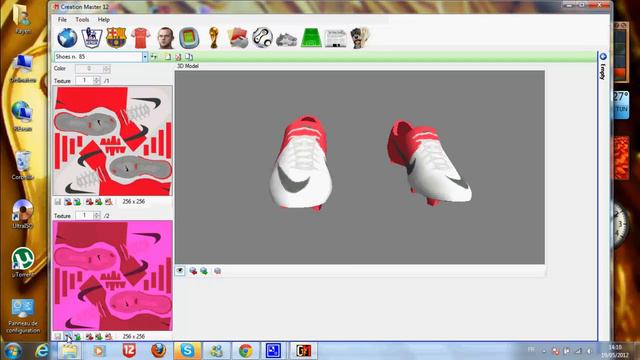Export 3D model with green arrow icon

[204, 271]
